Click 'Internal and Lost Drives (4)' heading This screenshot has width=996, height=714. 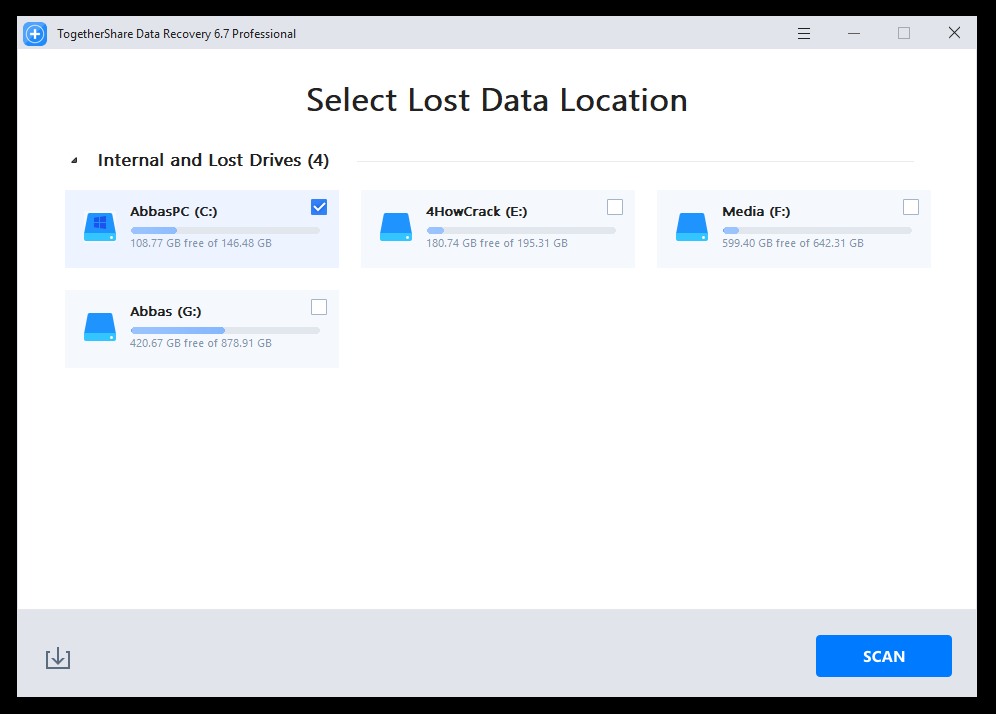click(x=213, y=160)
